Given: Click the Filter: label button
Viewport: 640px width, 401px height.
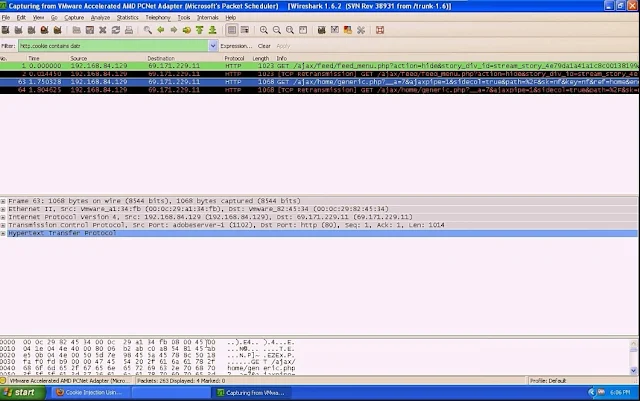Looking at the screenshot, I should click(8, 46).
